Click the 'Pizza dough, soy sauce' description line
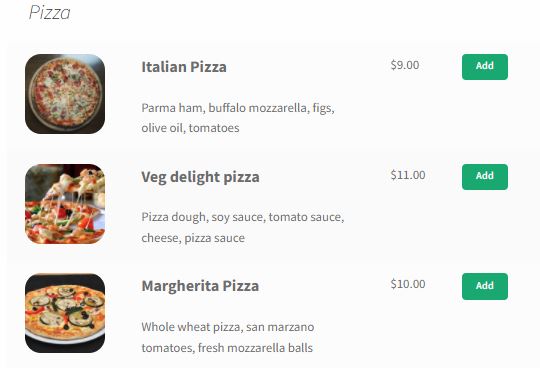Screen dimensions: 540x368 (x=243, y=218)
